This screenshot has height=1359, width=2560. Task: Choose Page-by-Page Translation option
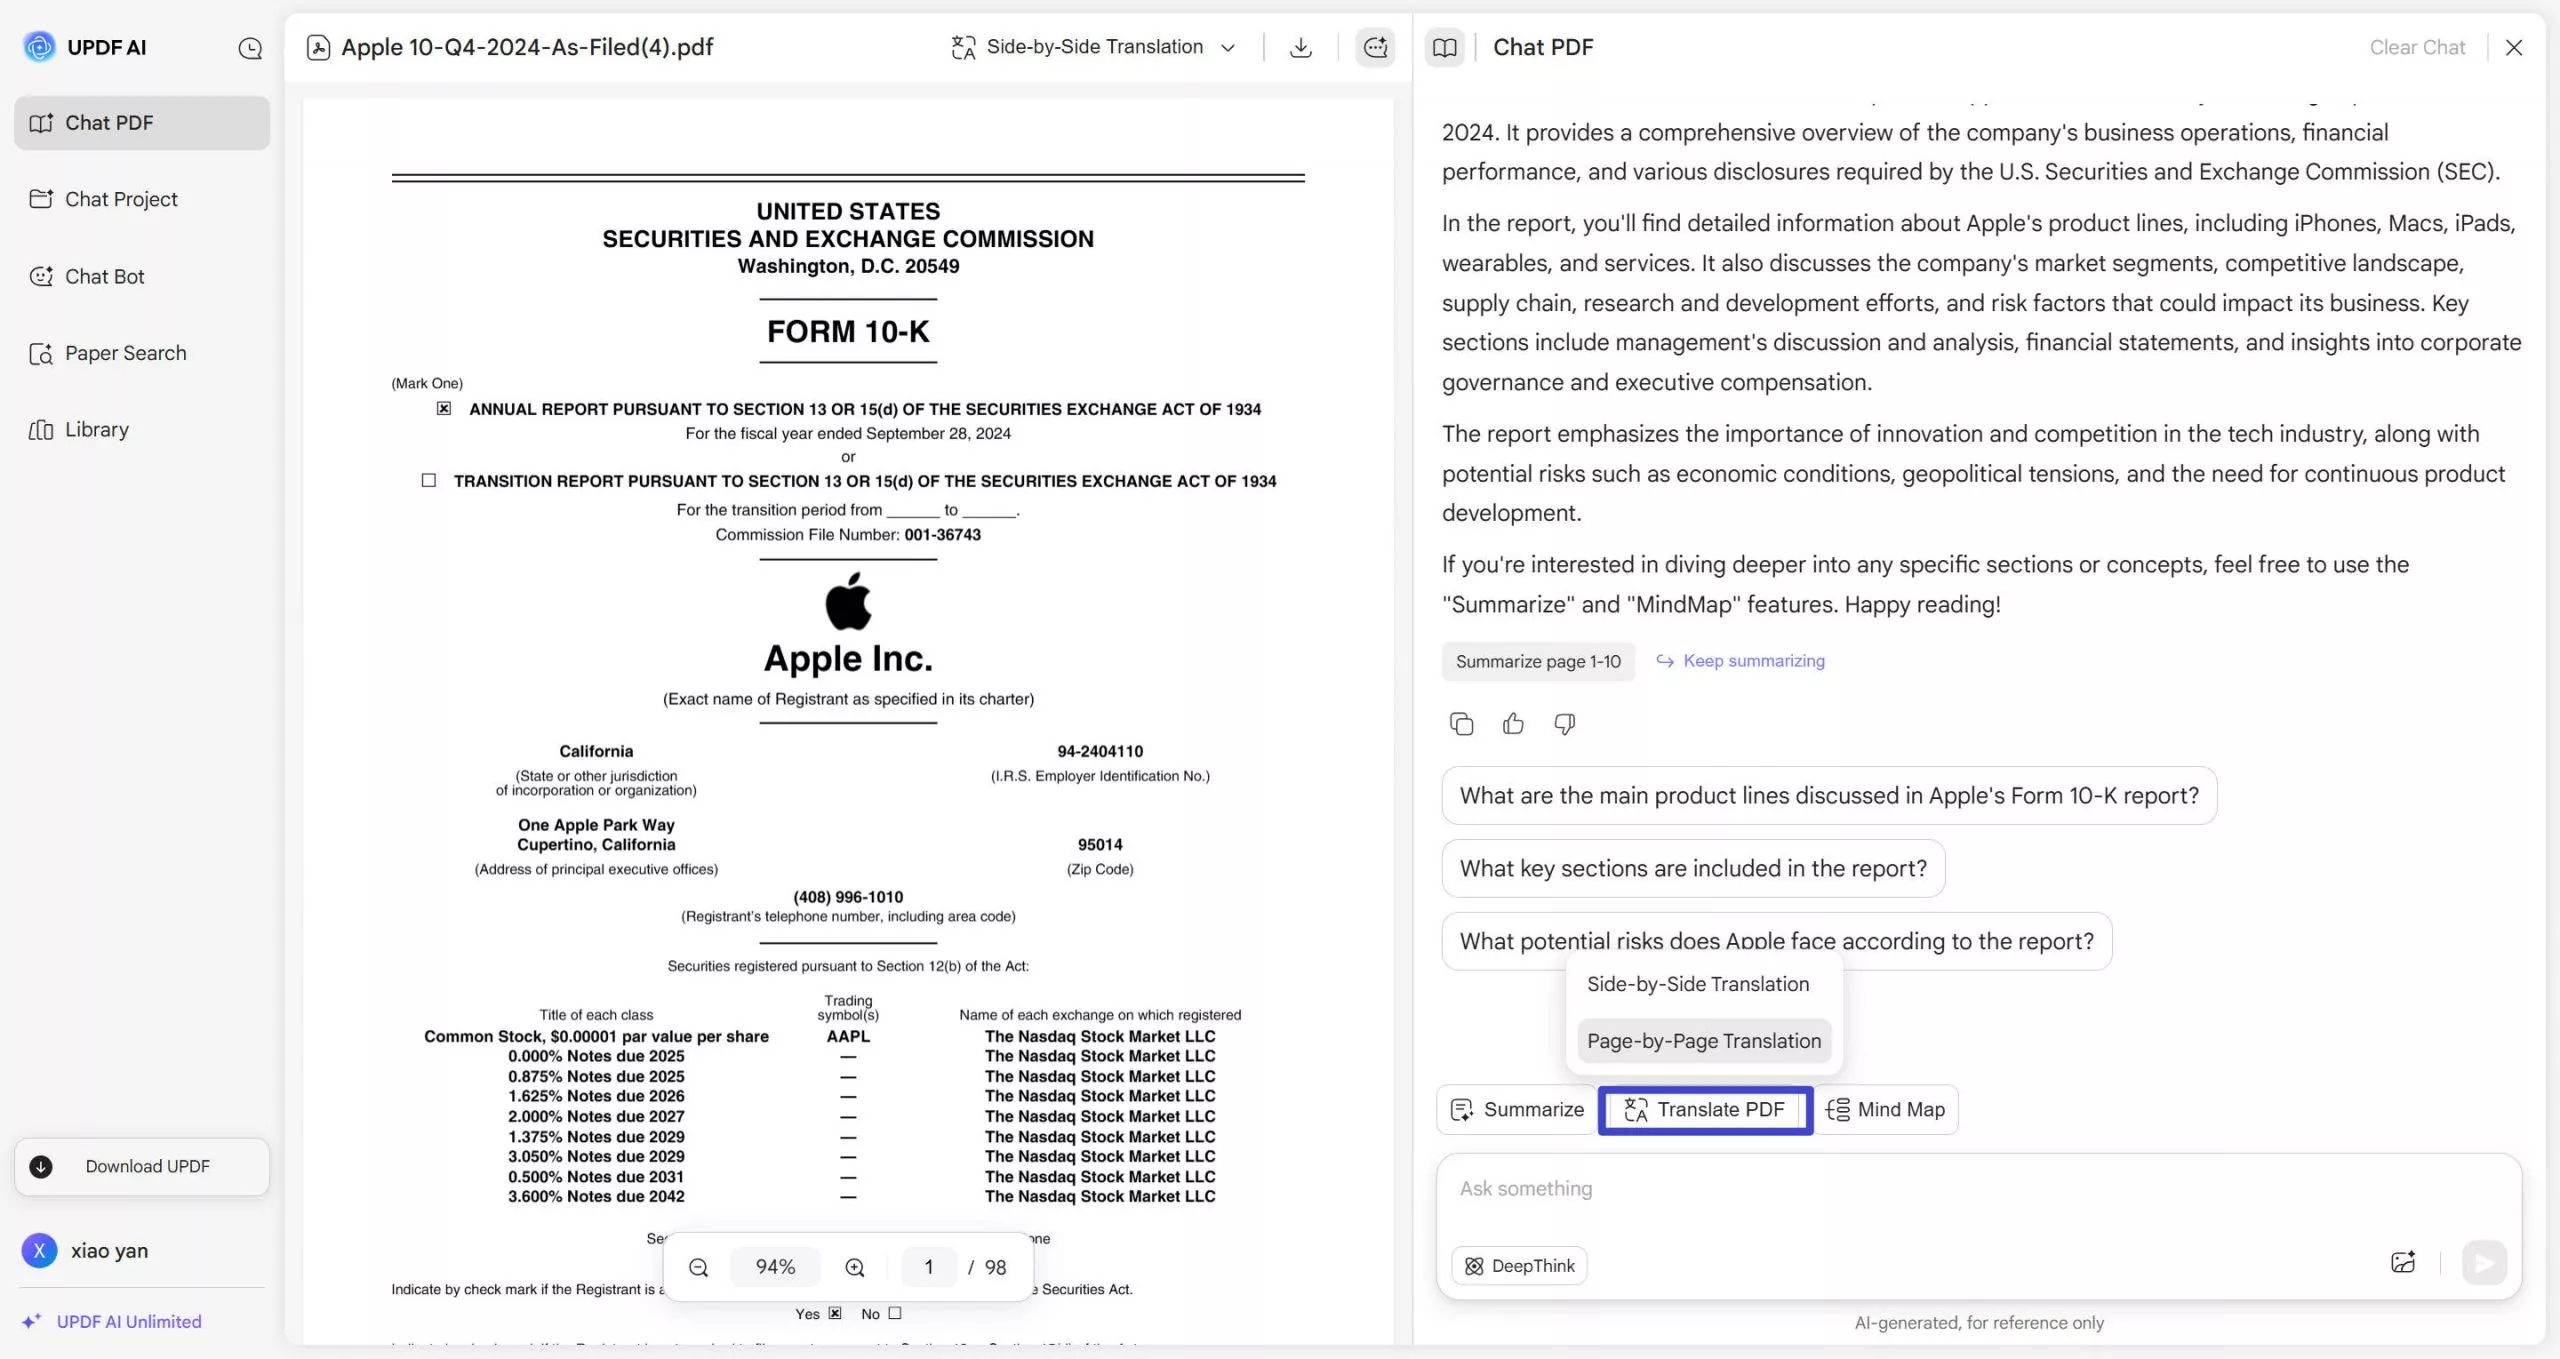point(1704,1040)
